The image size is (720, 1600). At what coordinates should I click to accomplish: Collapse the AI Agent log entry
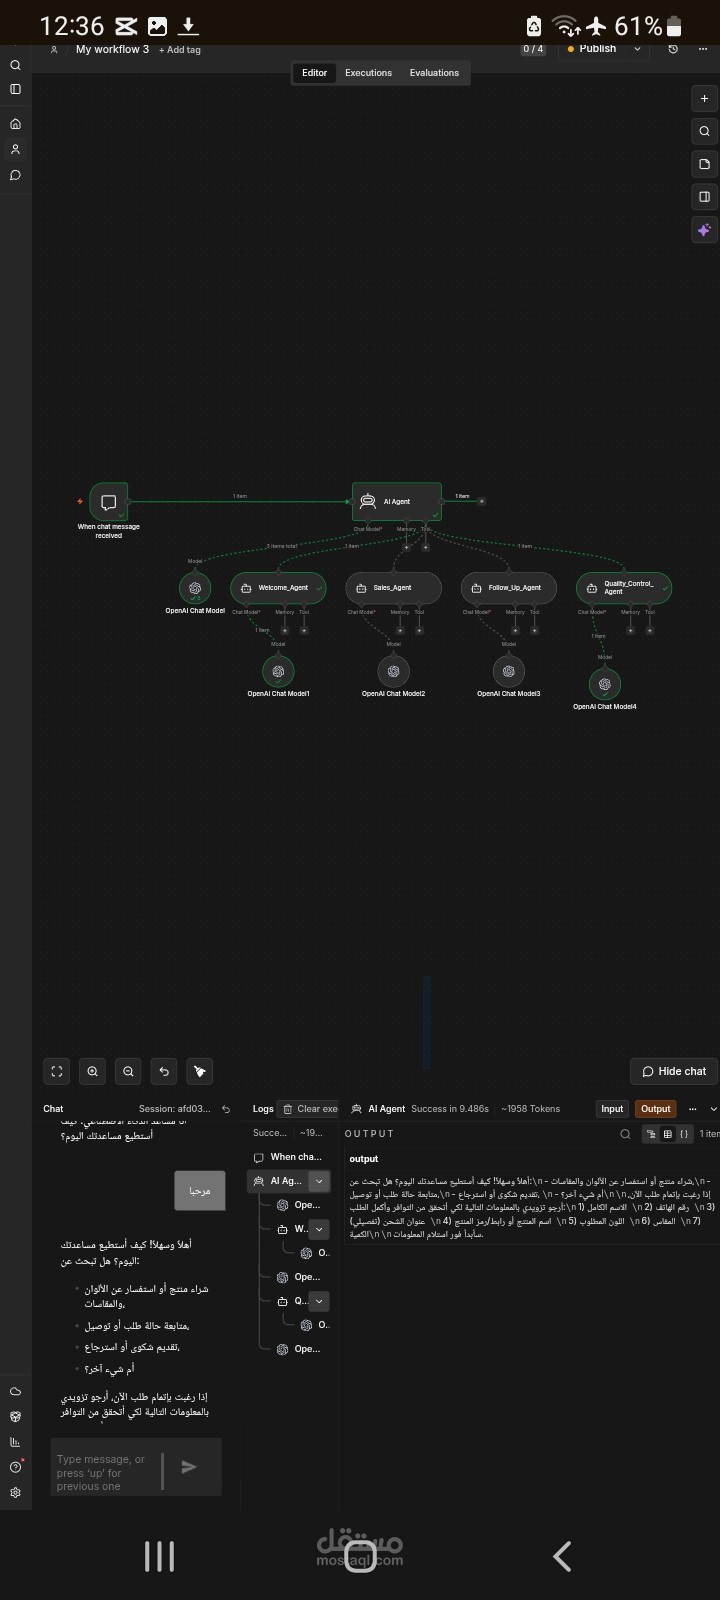click(319, 1181)
